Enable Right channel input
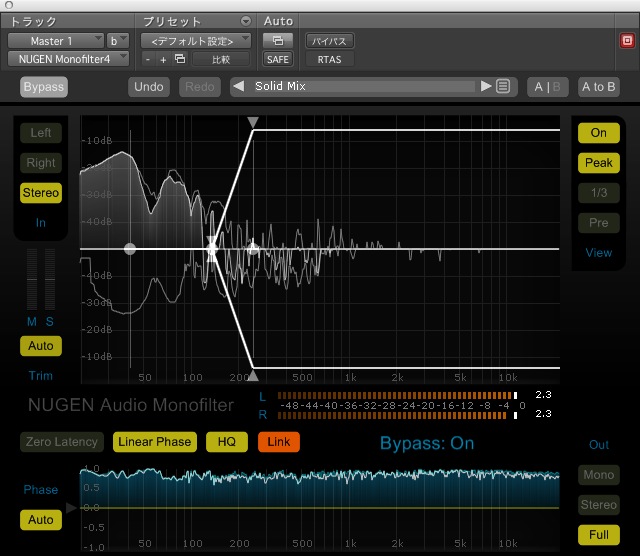Image resolution: width=640 pixels, height=556 pixels. (x=41, y=162)
